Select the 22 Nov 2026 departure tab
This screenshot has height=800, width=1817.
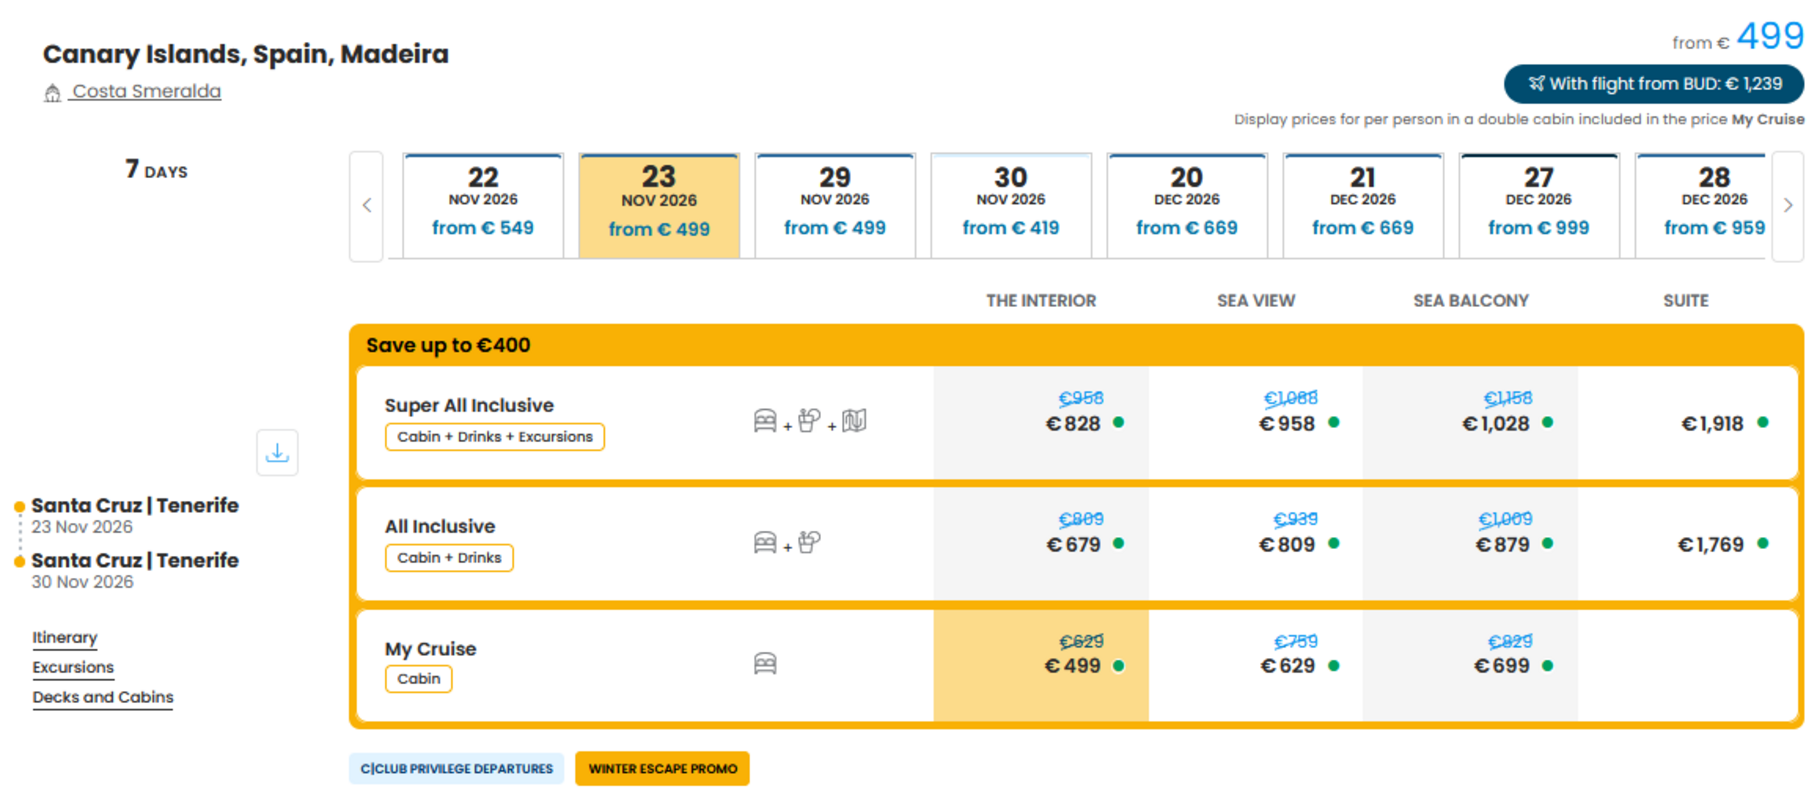coord(483,206)
